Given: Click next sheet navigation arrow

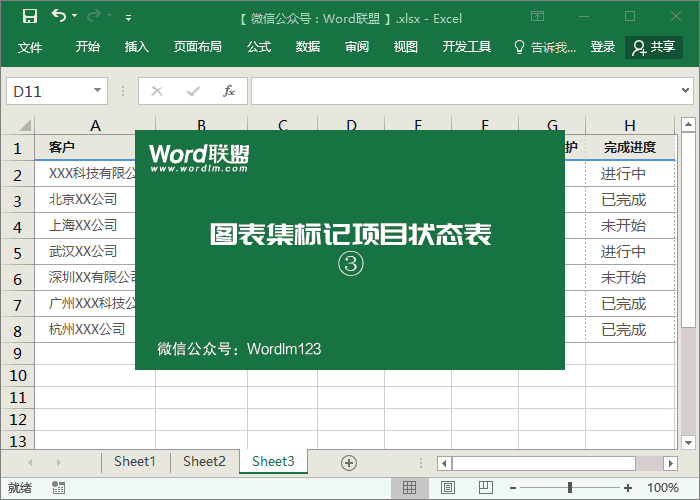Looking at the screenshot, I should pyautogui.click(x=58, y=462).
